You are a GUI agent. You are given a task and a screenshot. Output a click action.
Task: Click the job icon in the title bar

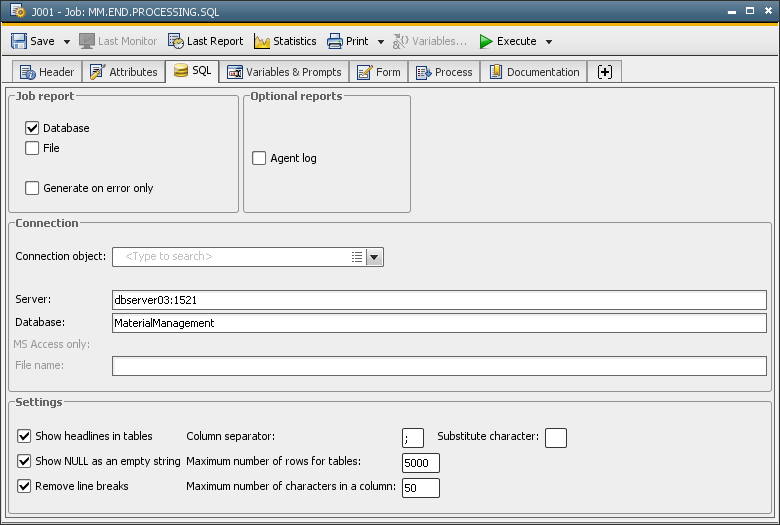(17, 12)
